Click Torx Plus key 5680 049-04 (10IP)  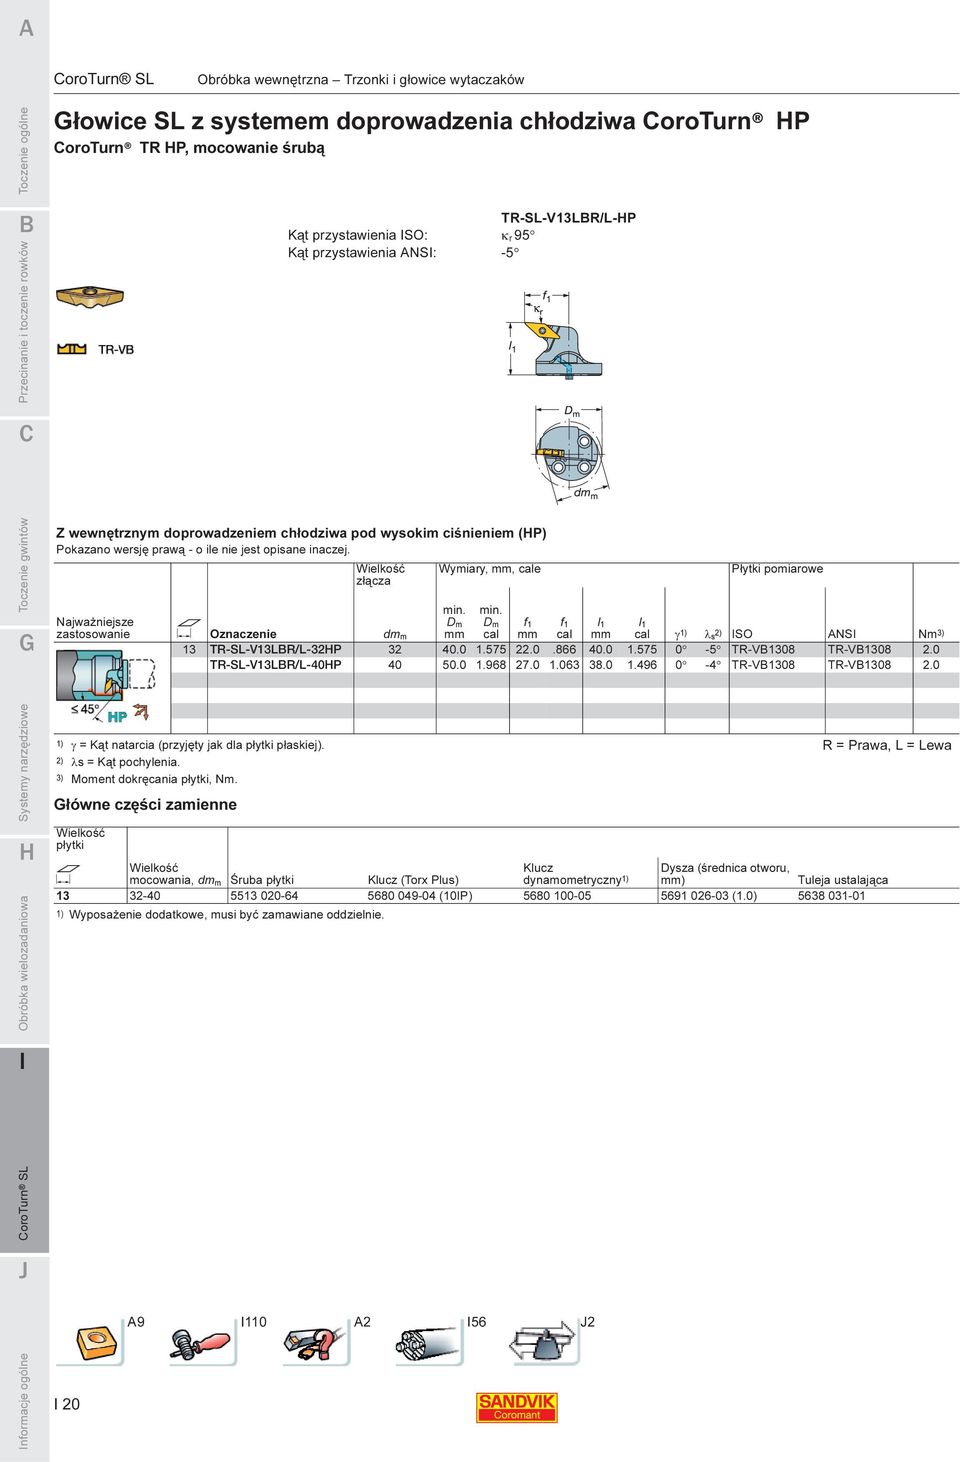(x=420, y=896)
